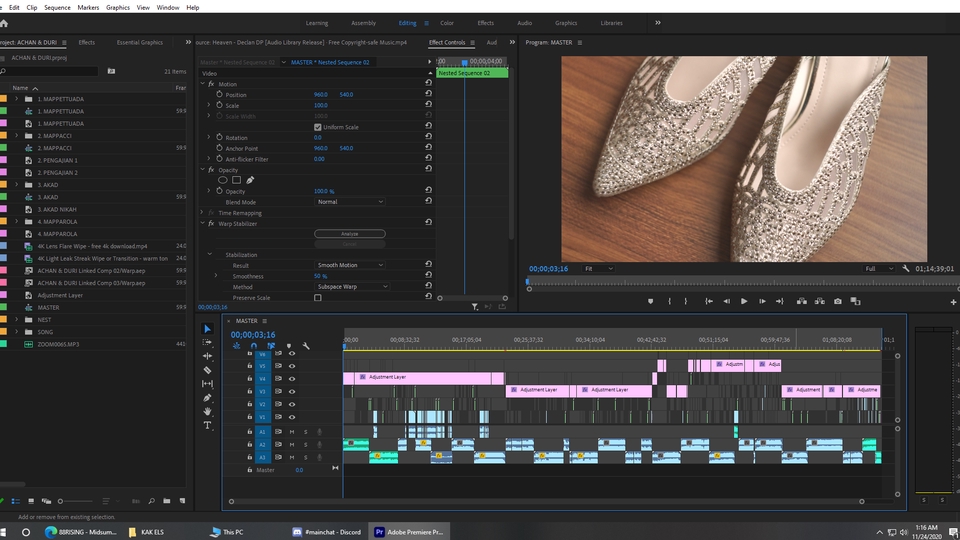Switch to the Audio workspace

click(x=525, y=23)
